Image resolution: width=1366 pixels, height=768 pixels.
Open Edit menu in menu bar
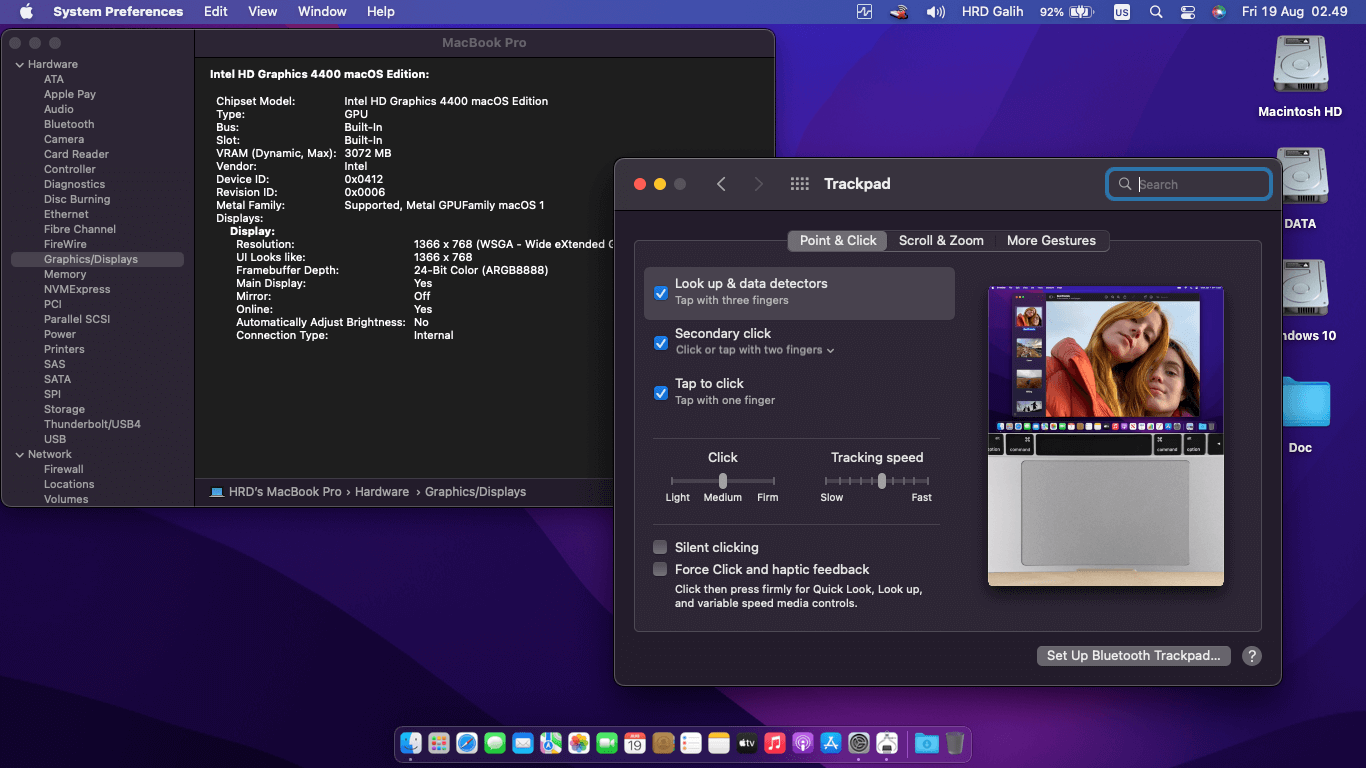pyautogui.click(x=215, y=12)
